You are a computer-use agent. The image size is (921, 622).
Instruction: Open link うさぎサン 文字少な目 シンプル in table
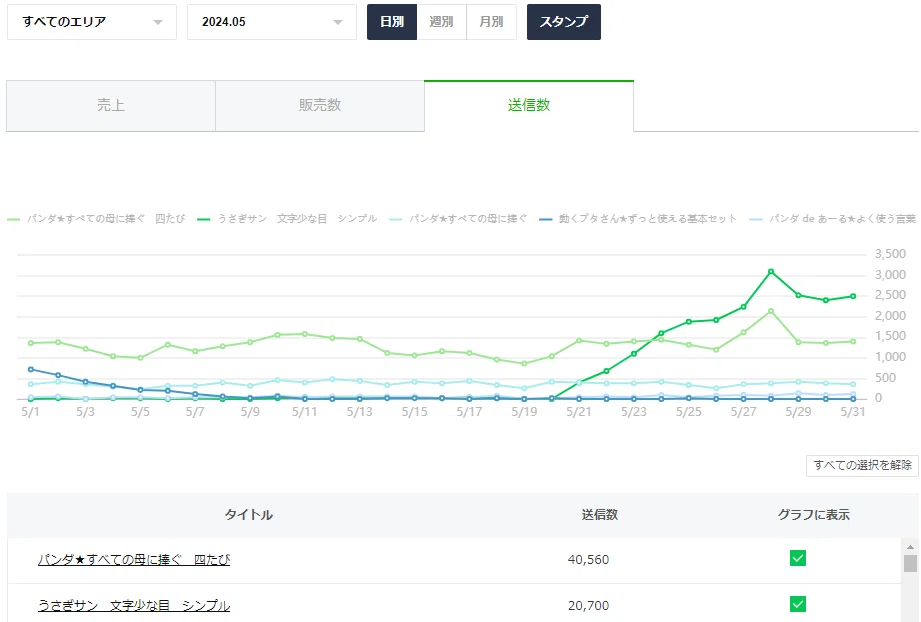click(x=134, y=606)
